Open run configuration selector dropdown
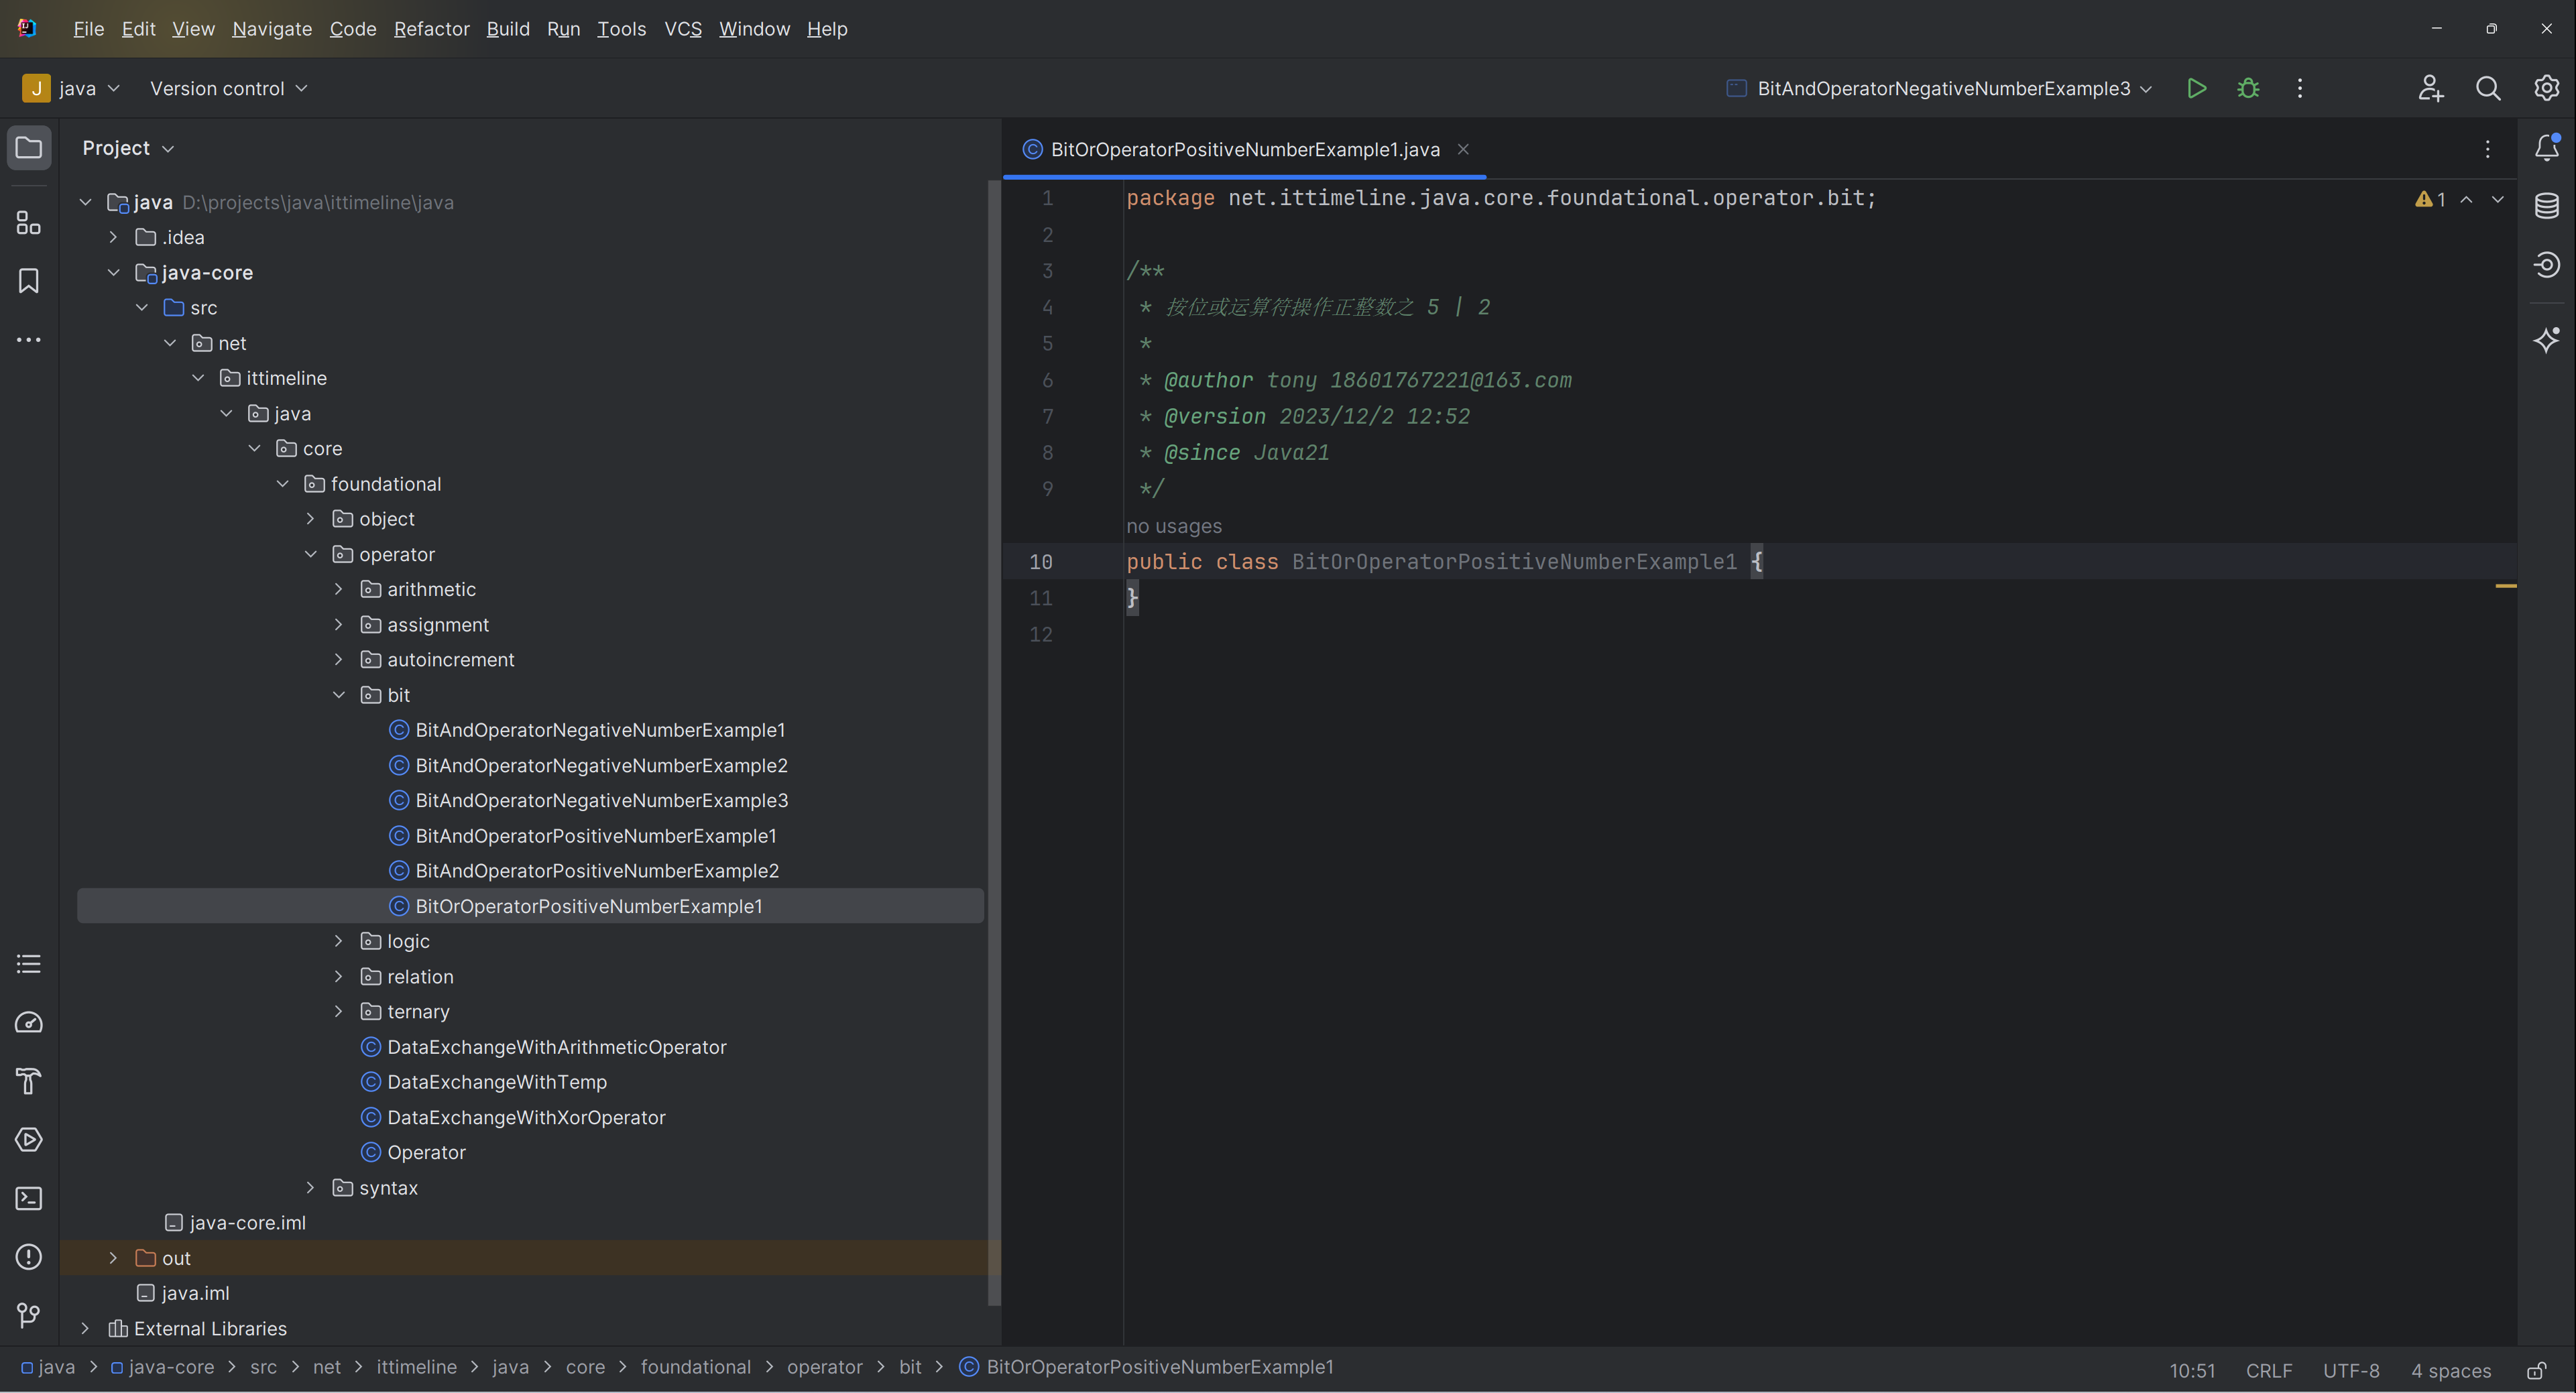Viewport: 2576px width, 1393px height. click(1940, 88)
